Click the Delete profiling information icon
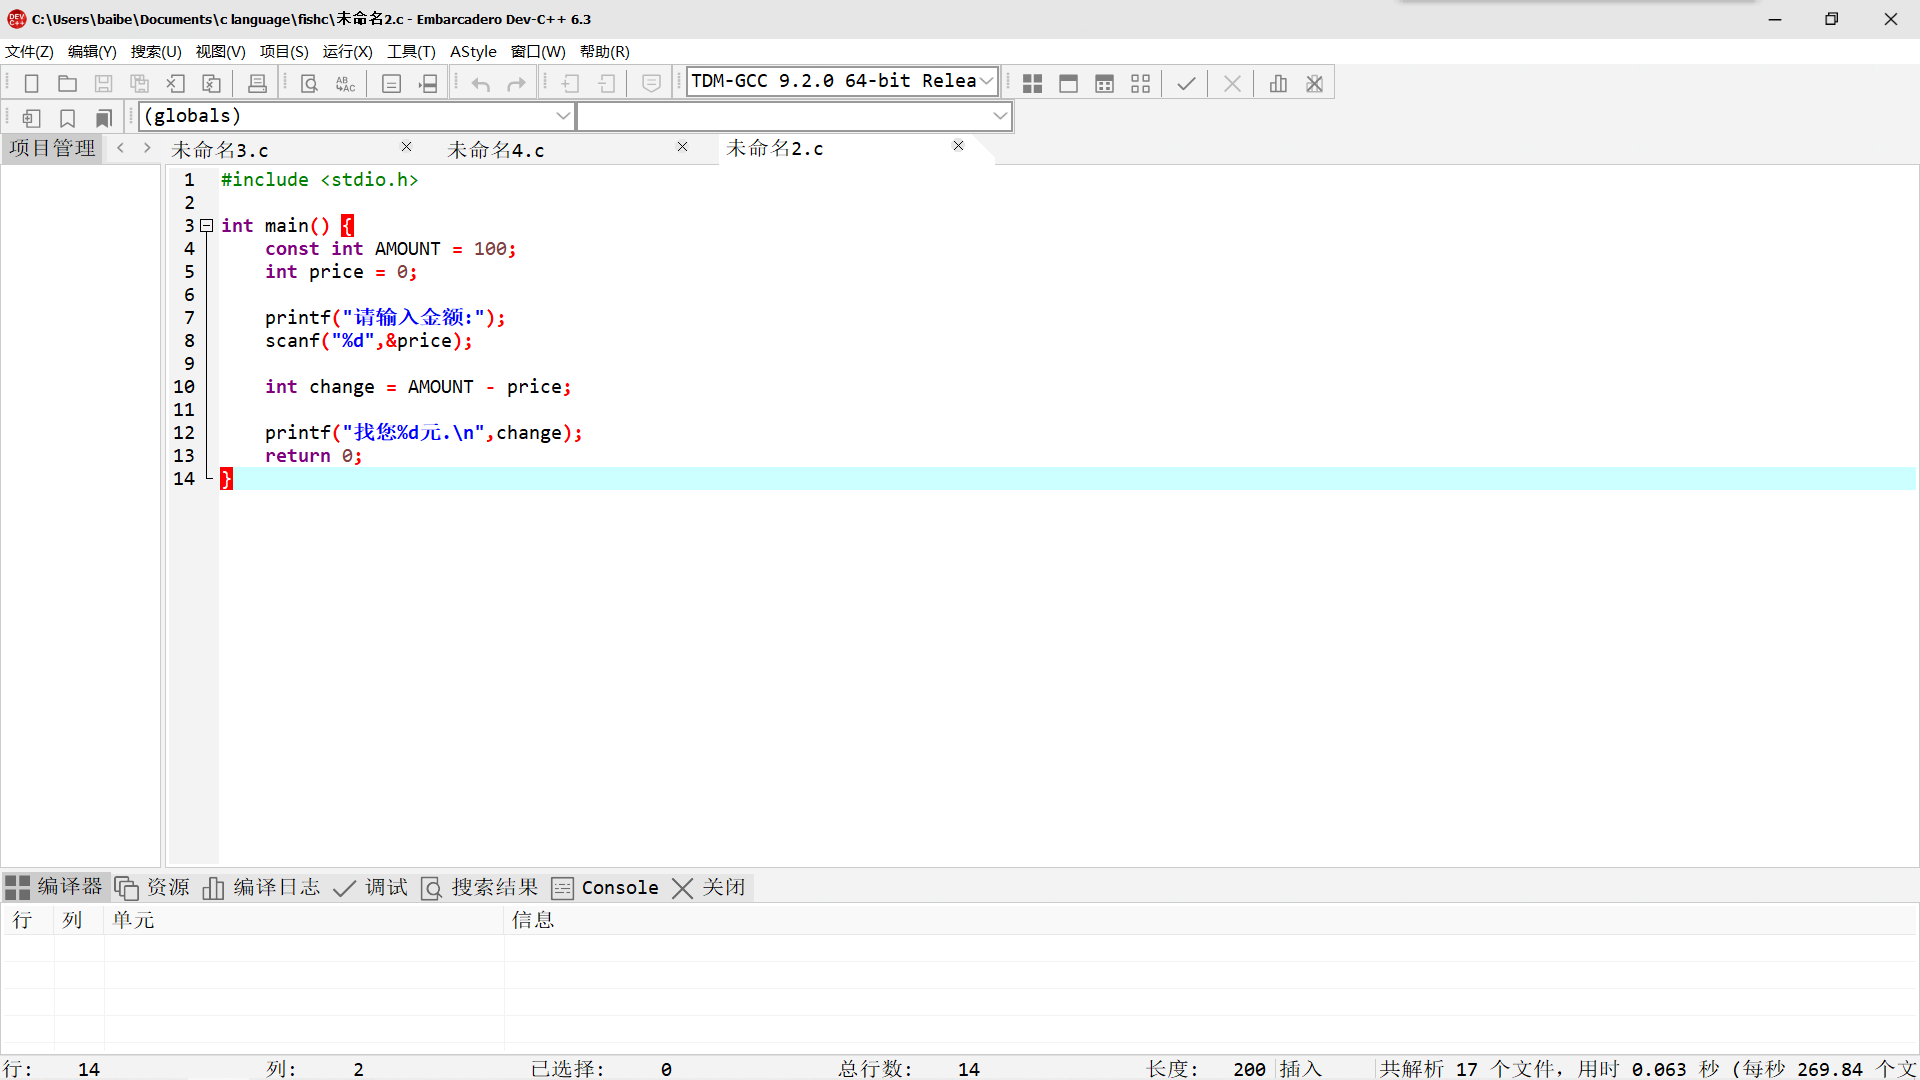Viewport: 1920px width, 1080px height. [1314, 84]
